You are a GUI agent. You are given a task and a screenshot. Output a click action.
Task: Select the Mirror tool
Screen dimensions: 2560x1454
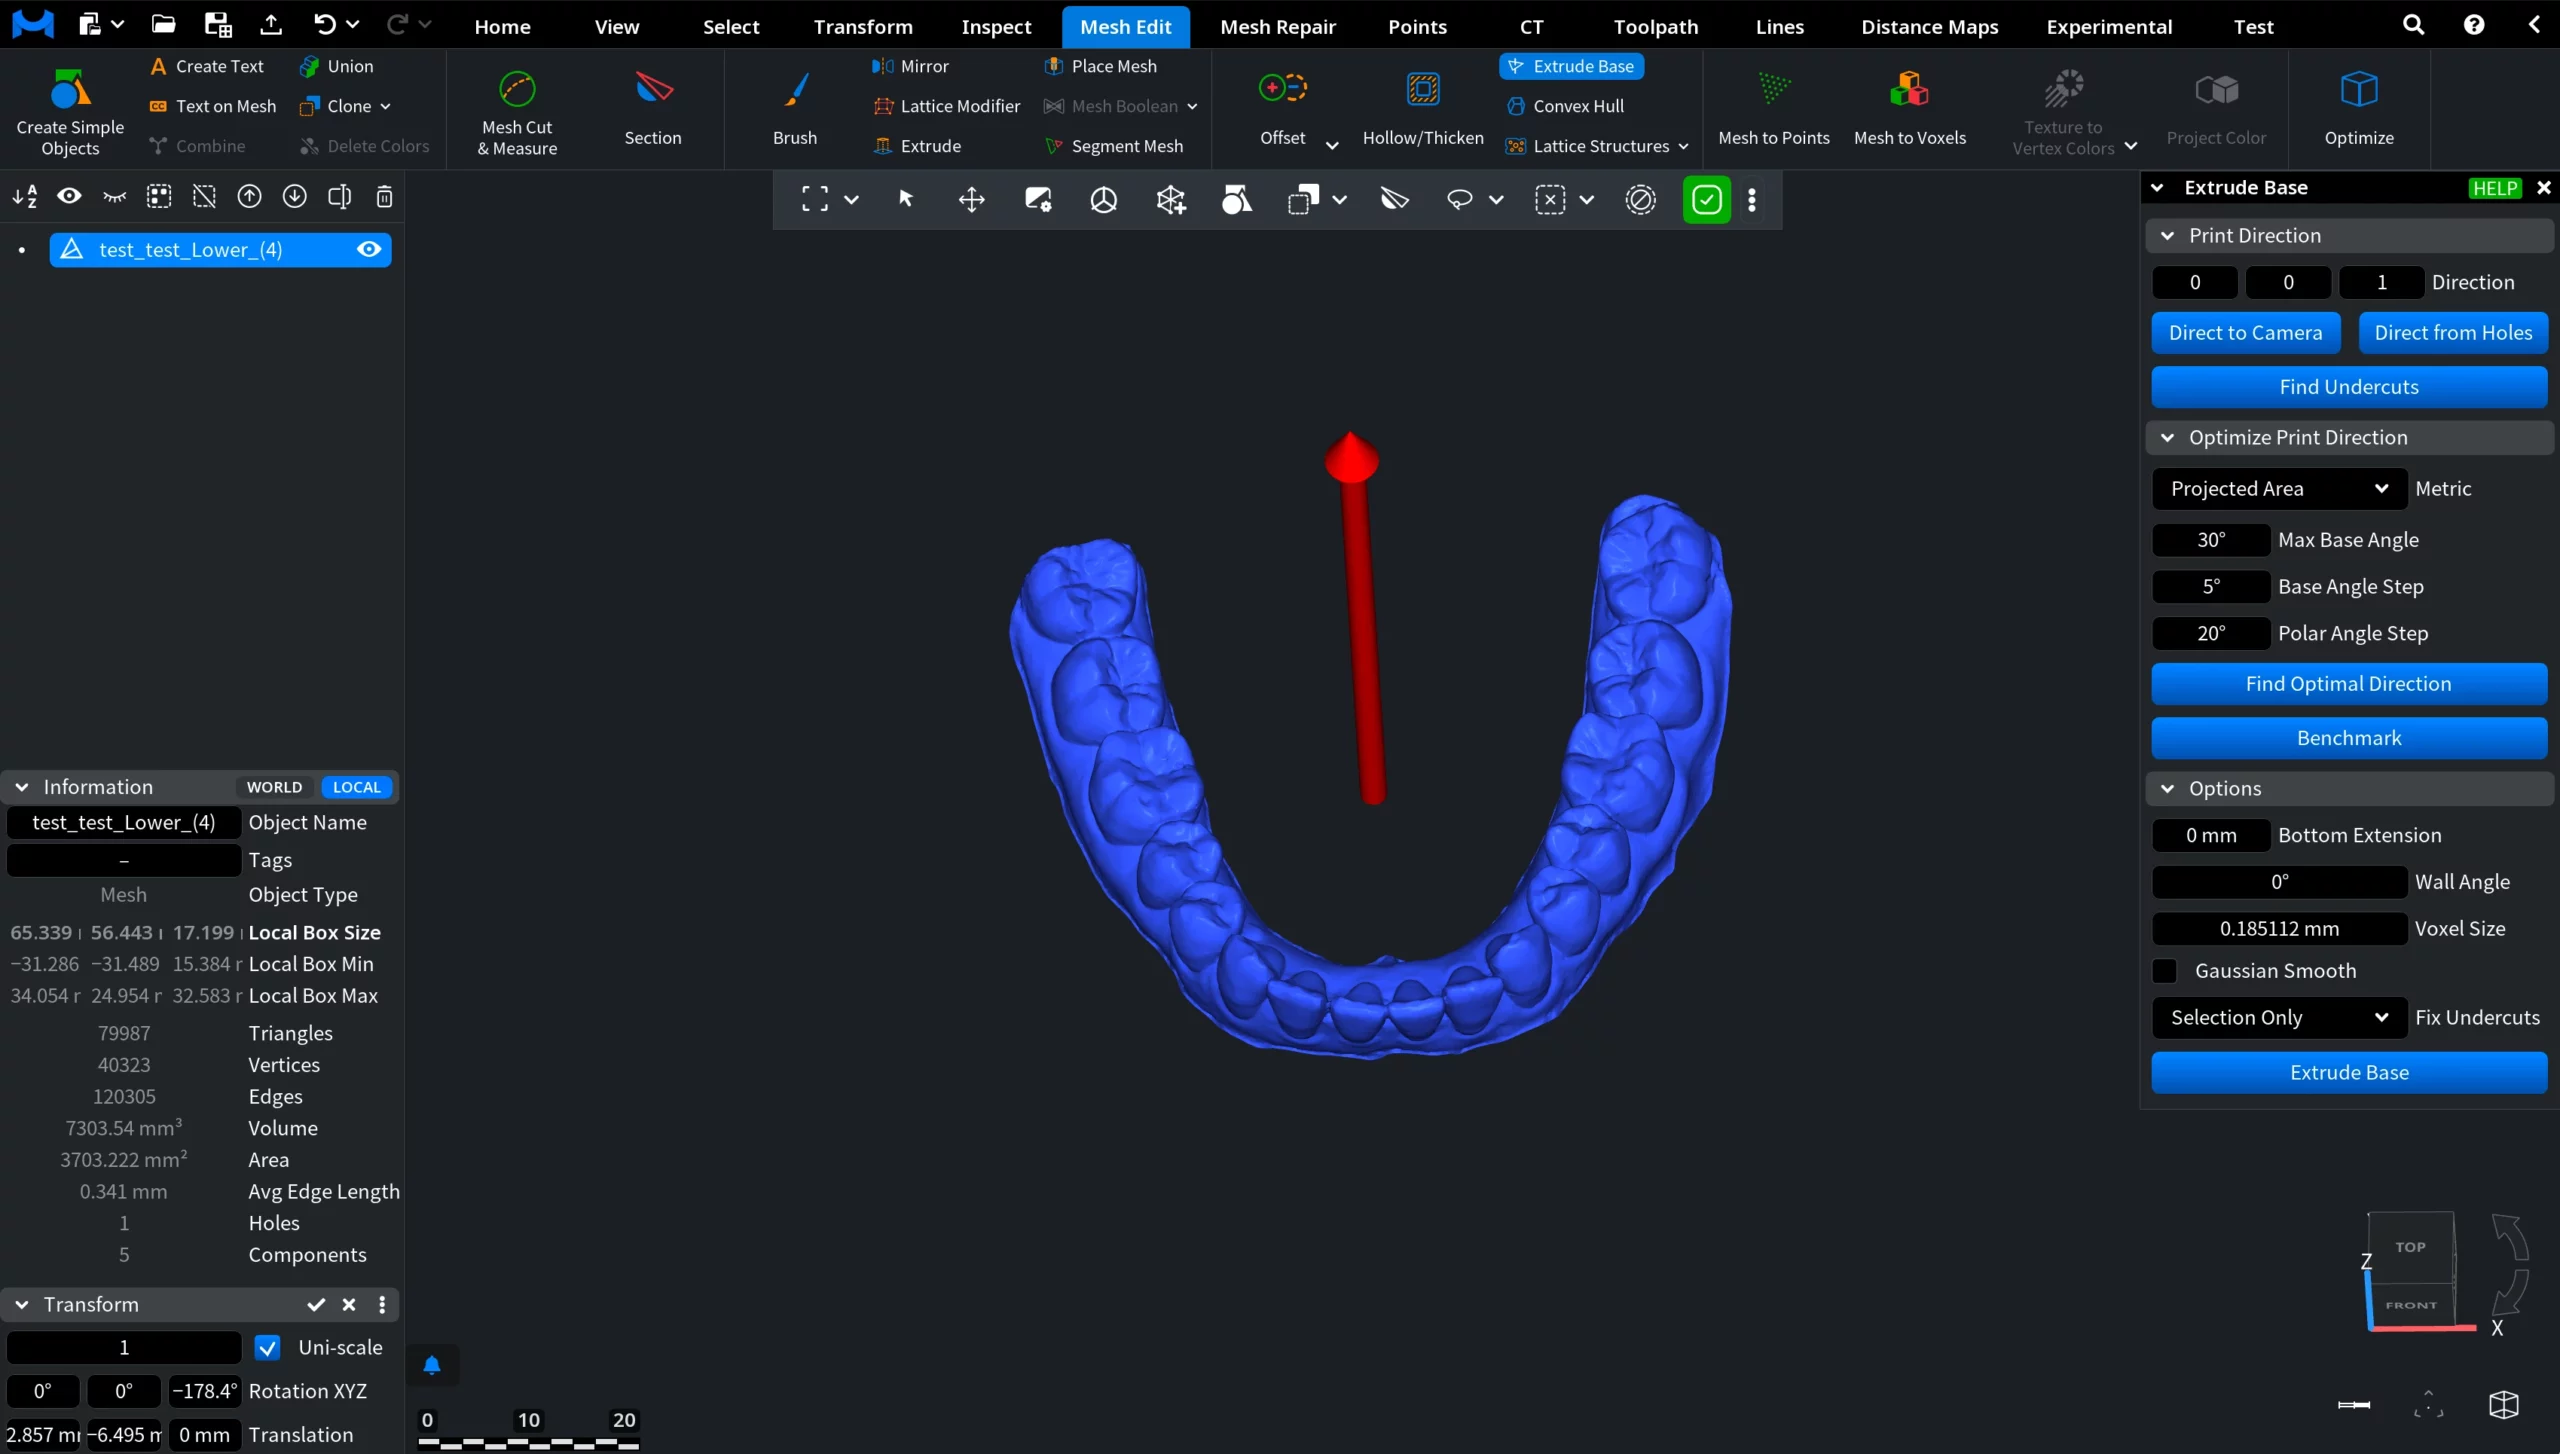point(910,66)
